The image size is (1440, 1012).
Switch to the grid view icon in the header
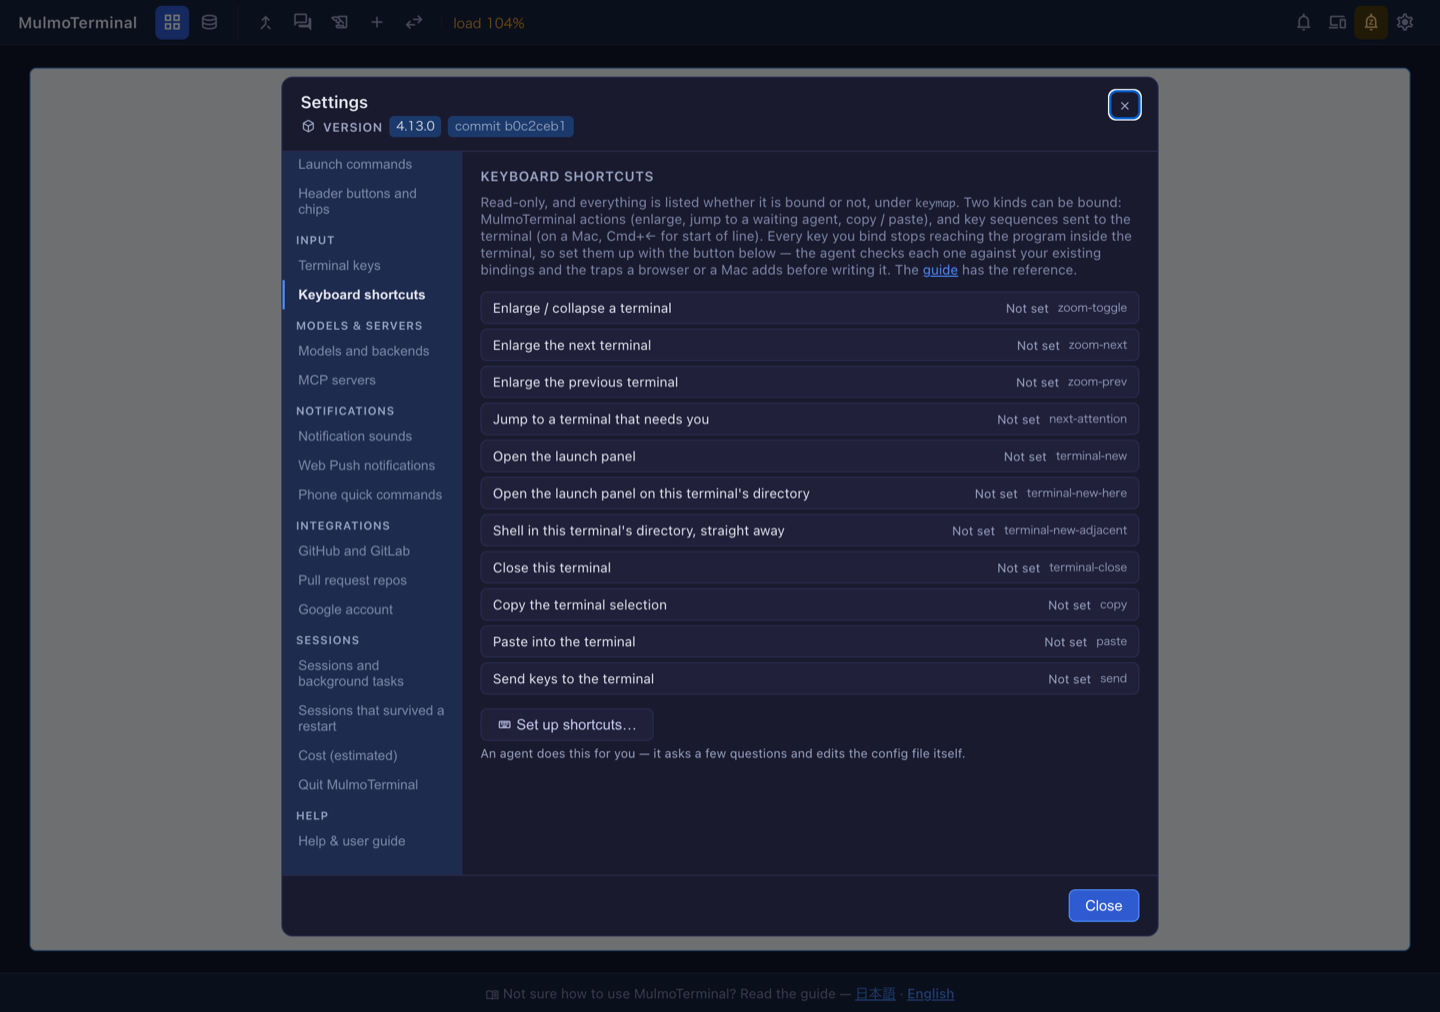(x=172, y=22)
